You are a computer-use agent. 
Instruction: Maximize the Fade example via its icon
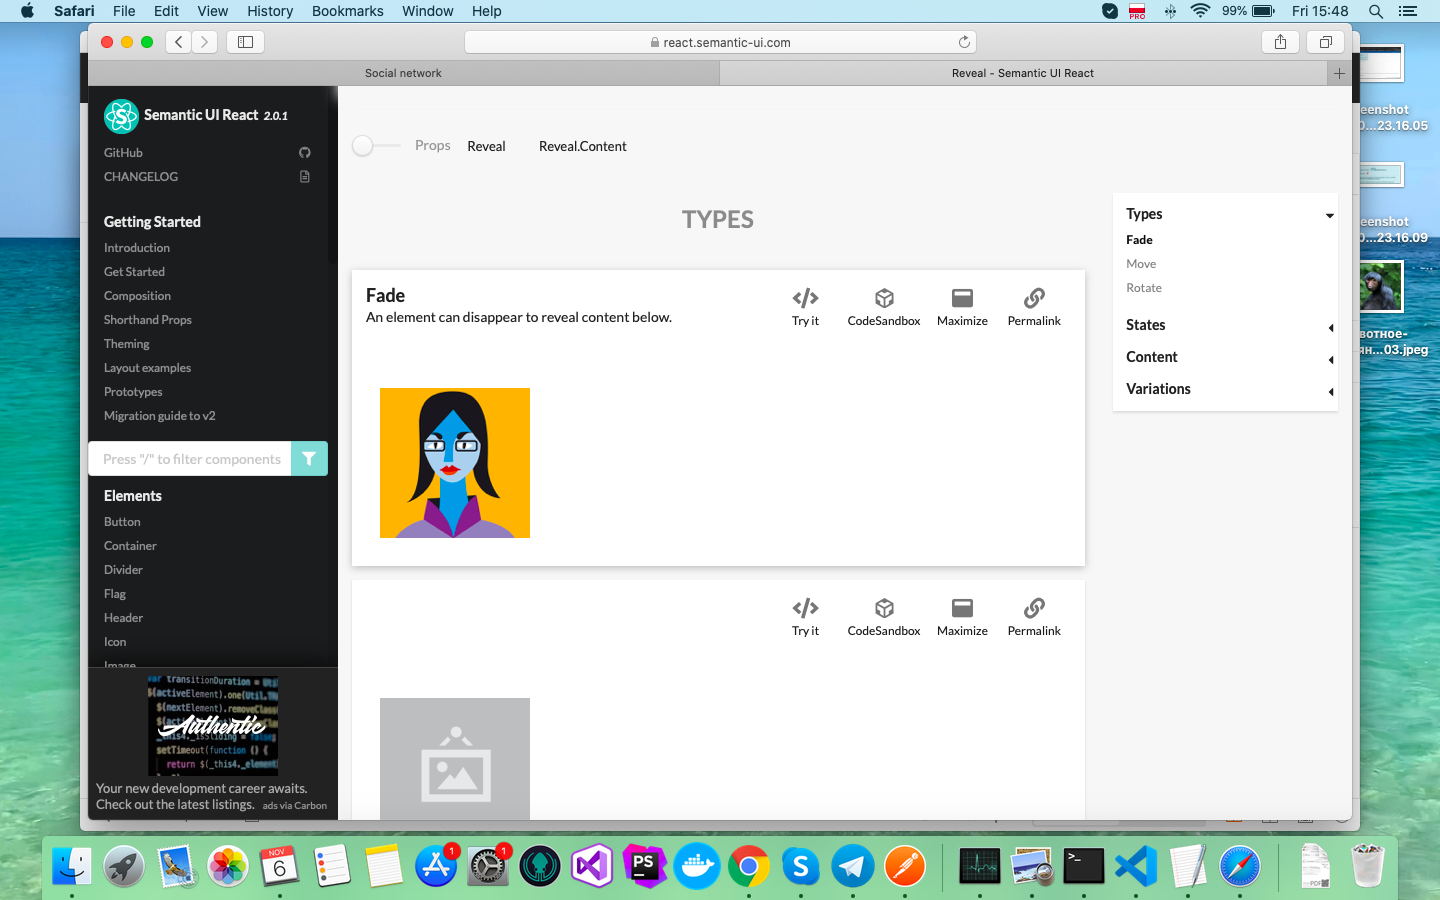click(x=961, y=298)
